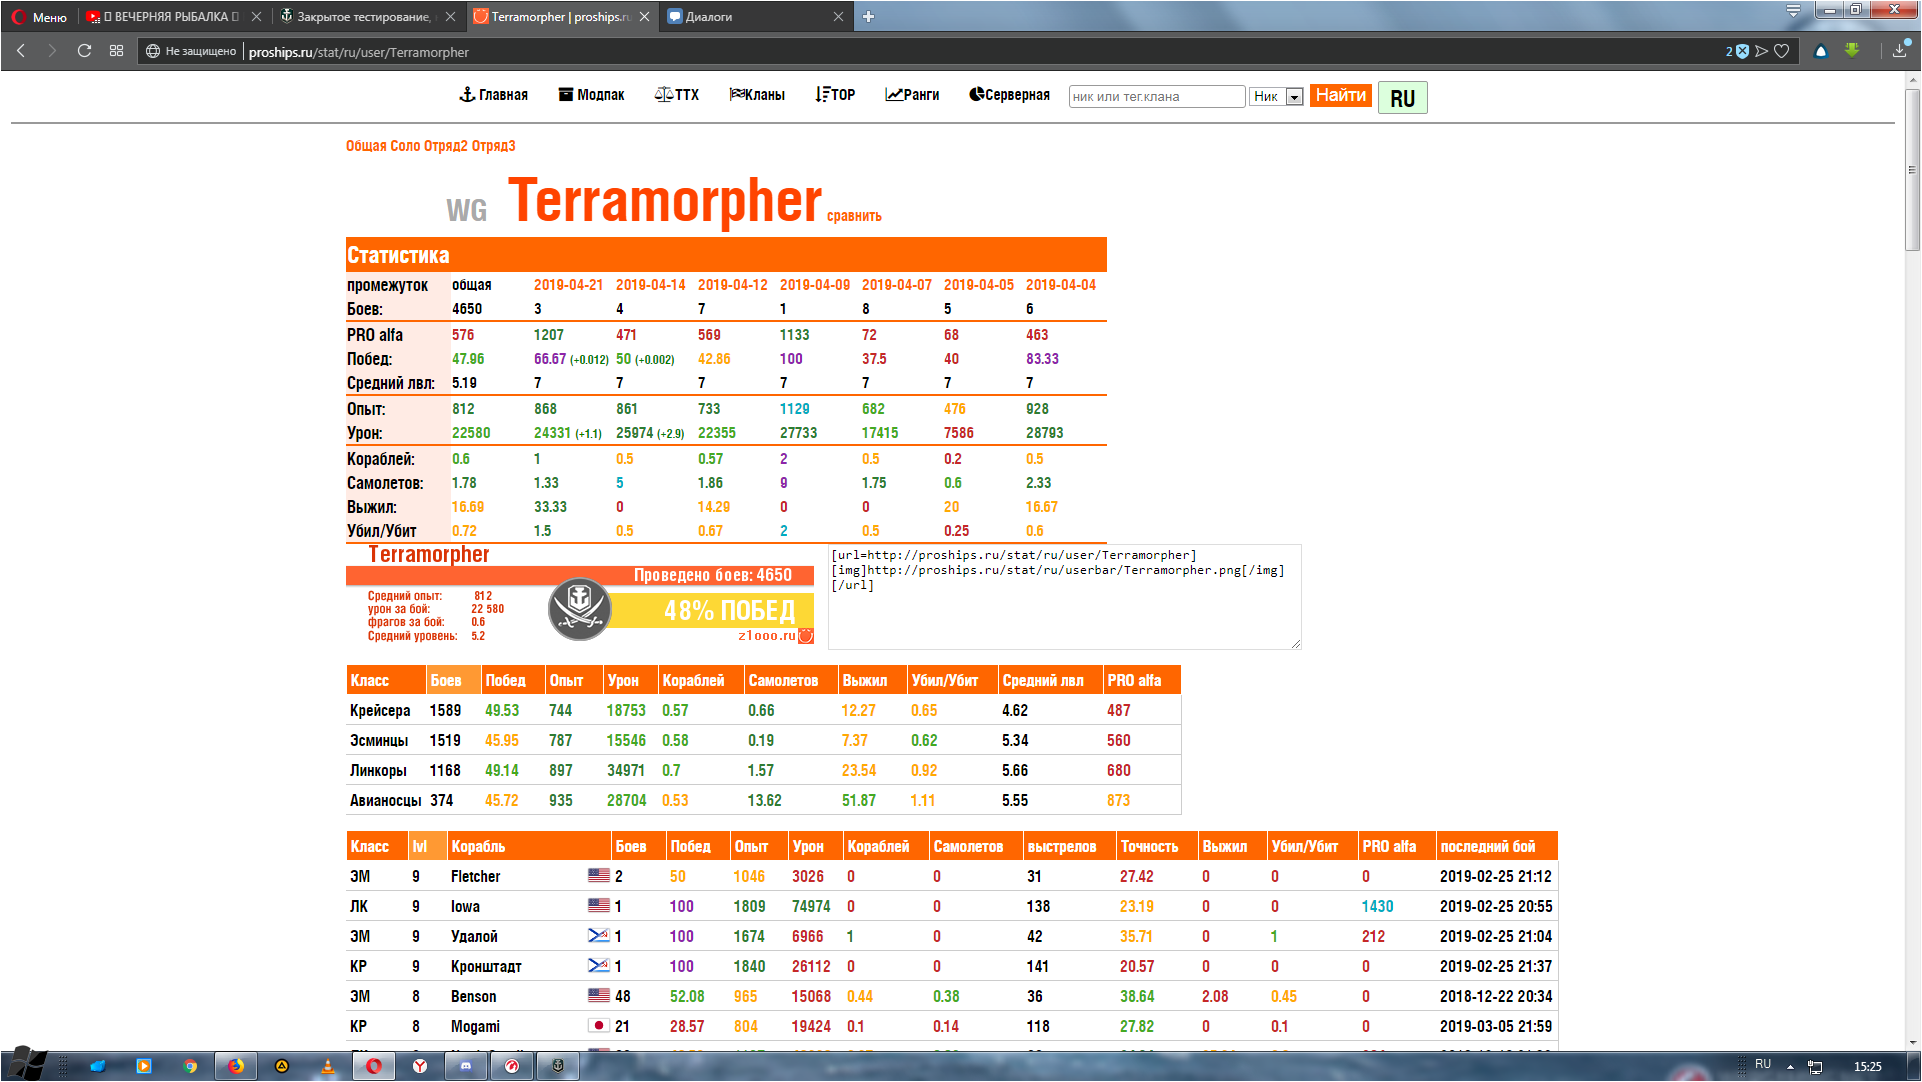Open the speed dial grid icon

(116, 51)
